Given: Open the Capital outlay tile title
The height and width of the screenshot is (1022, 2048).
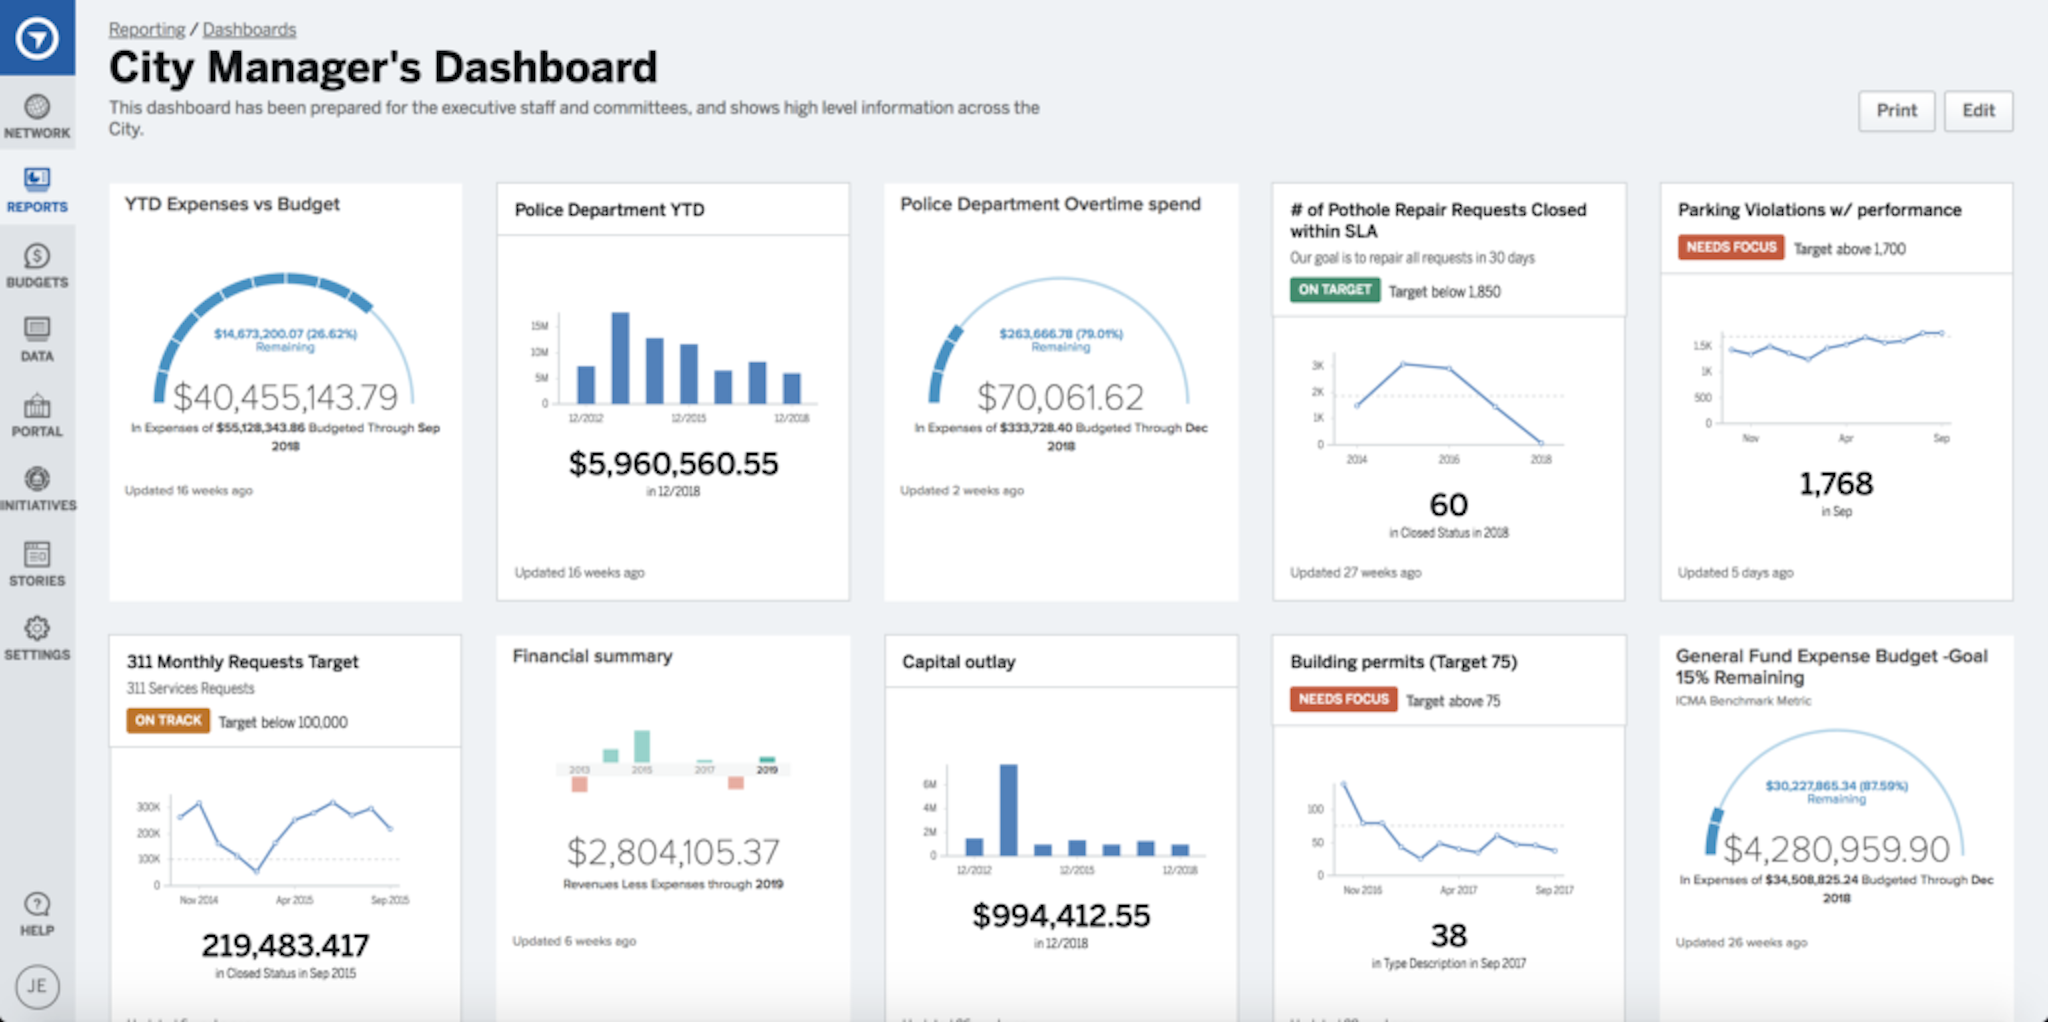Looking at the screenshot, I should [958, 662].
